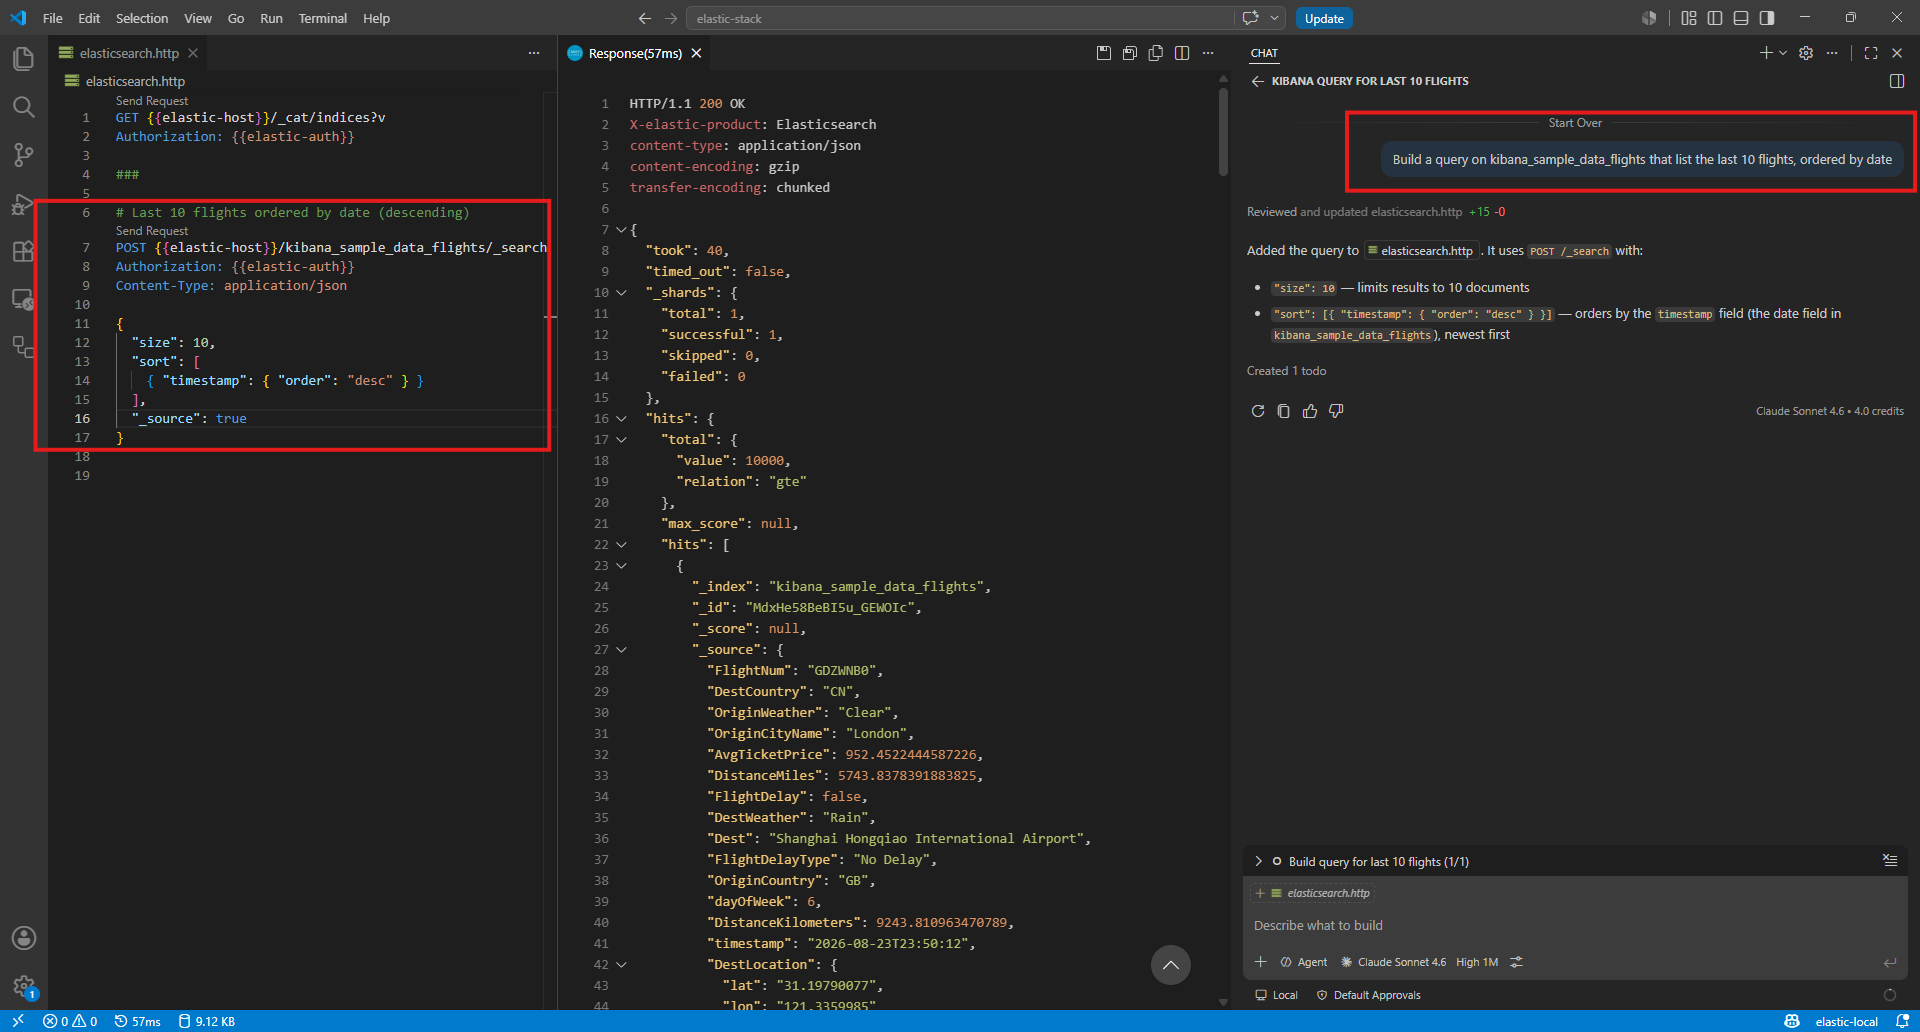This screenshot has width=1920, height=1032.
Task: Open the Selection menu
Action: click(142, 18)
